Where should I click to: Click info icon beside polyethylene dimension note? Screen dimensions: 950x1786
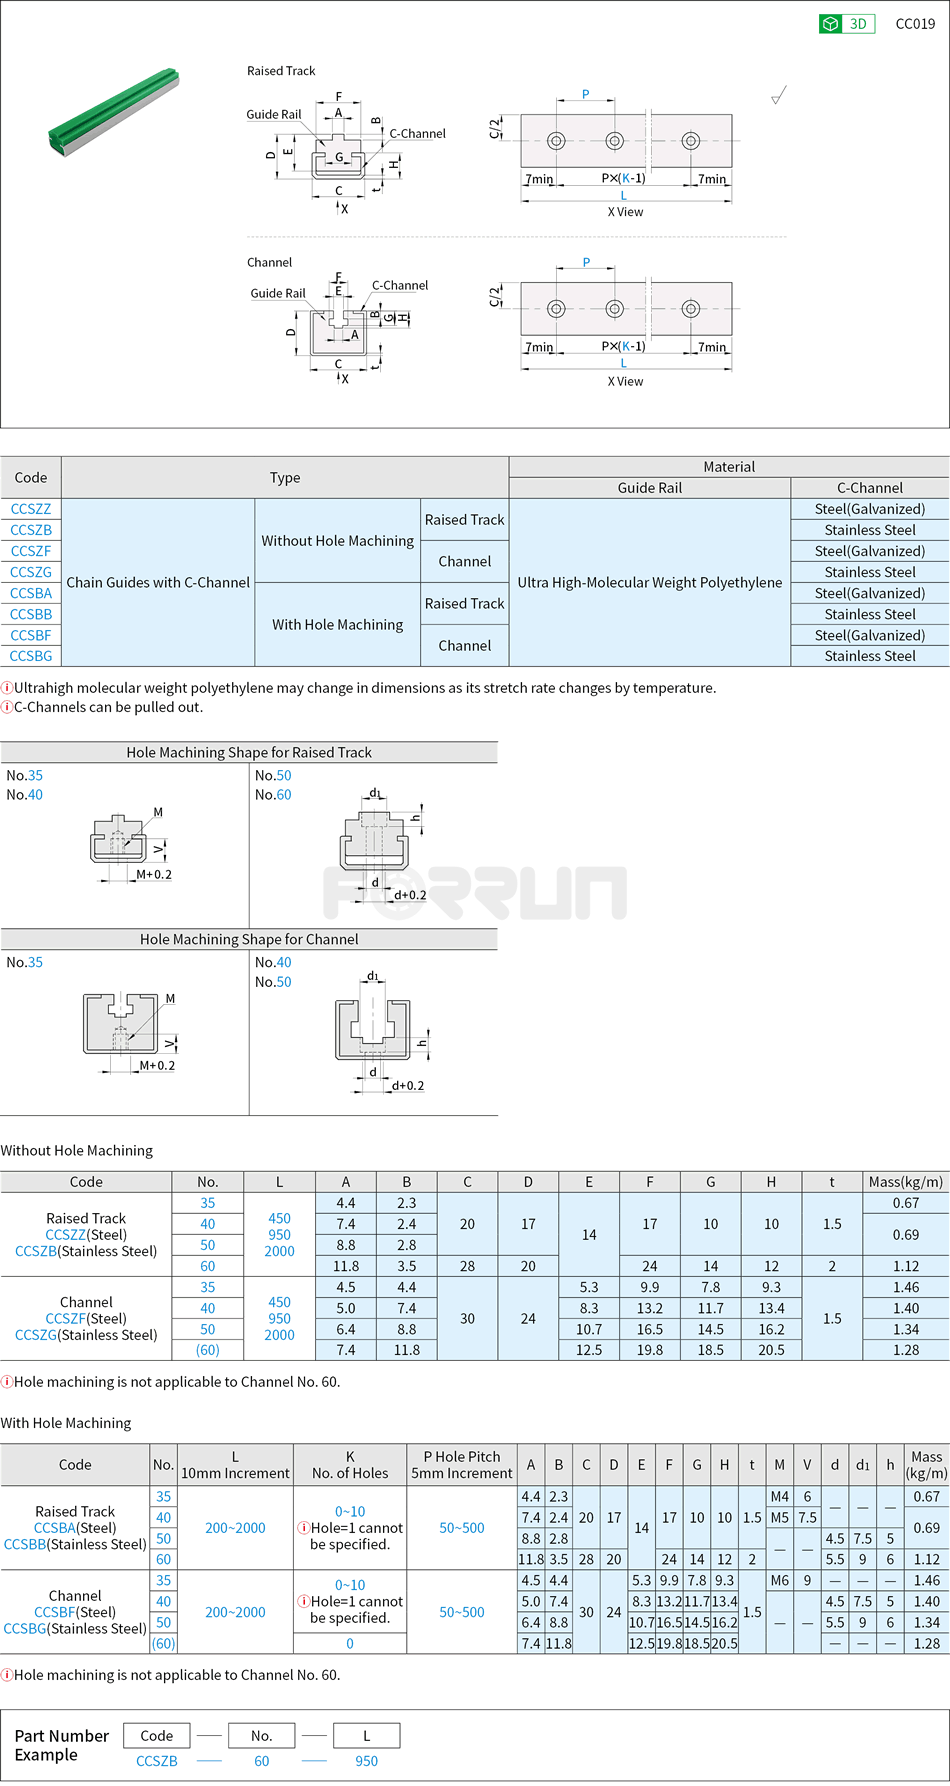pos(7,688)
